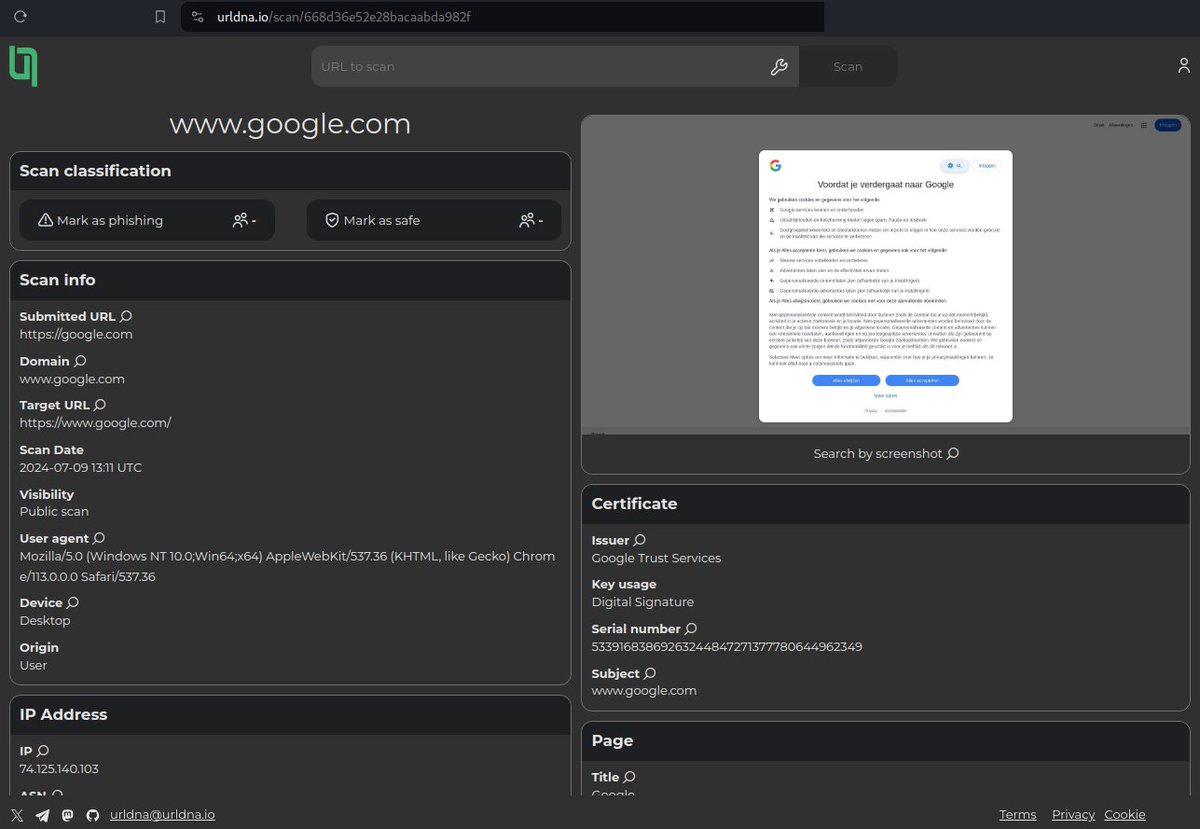
Task: Search by certificate Subject magnifier icon
Action: click(x=650, y=673)
